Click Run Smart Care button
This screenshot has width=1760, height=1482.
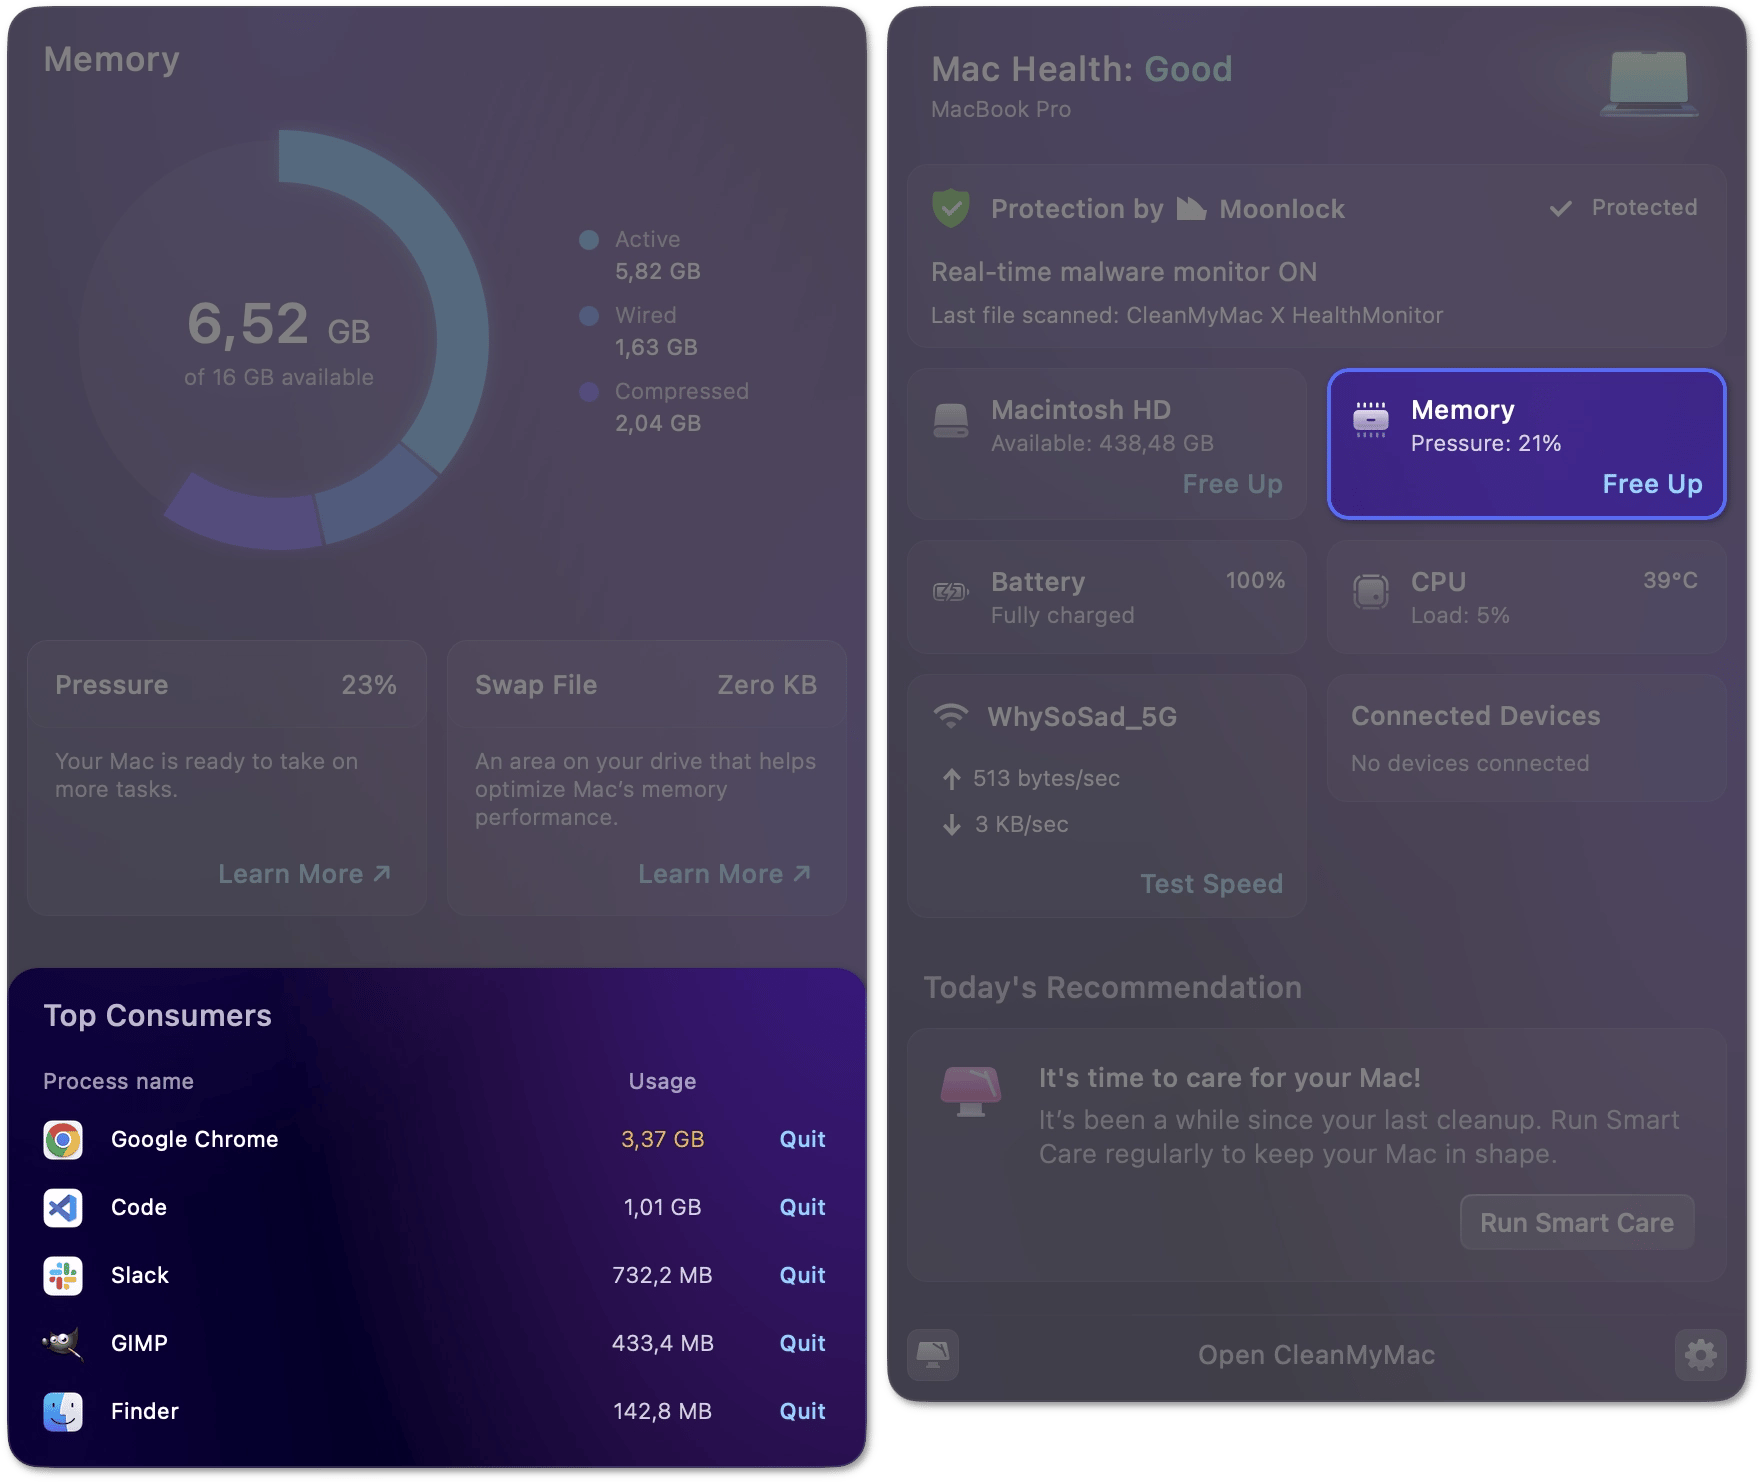click(x=1577, y=1222)
